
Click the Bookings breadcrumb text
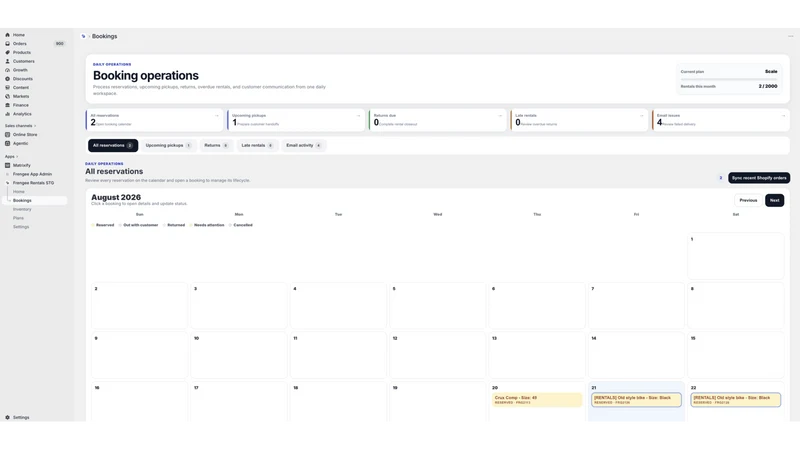click(x=105, y=36)
